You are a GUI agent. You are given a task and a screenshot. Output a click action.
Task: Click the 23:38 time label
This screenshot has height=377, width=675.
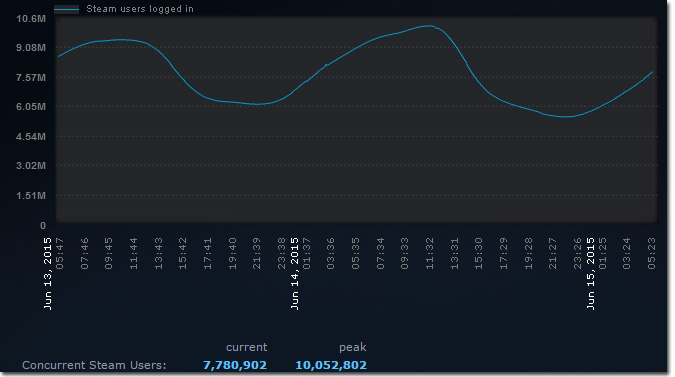(282, 253)
